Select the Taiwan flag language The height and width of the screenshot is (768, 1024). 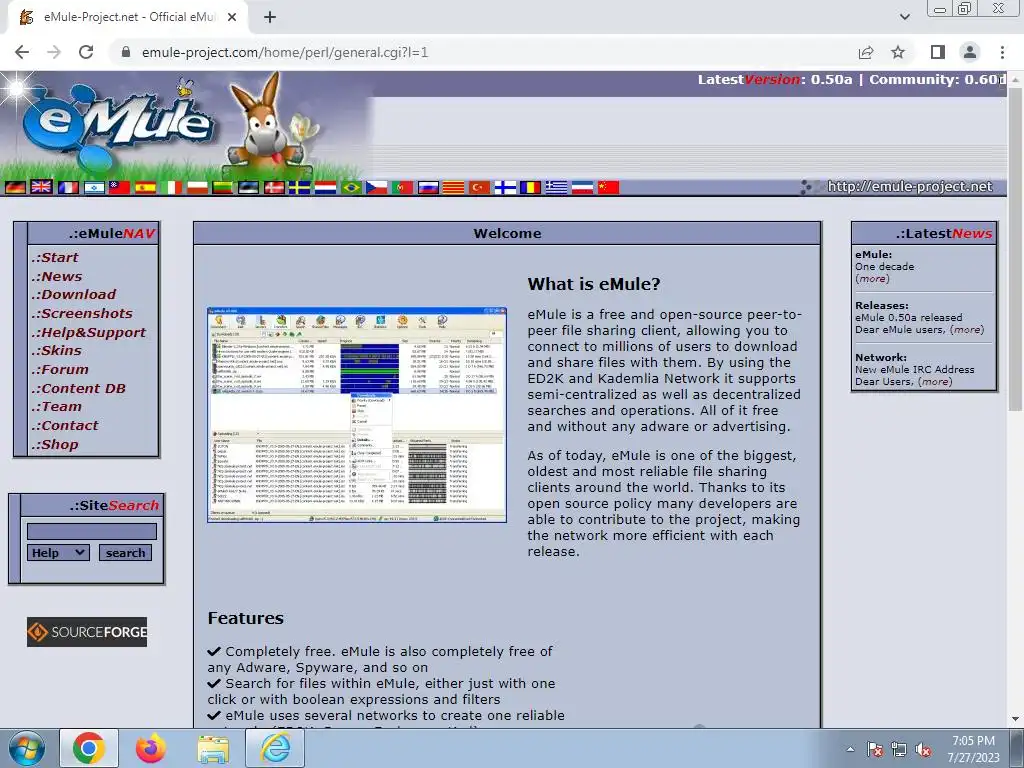pyautogui.click(x=120, y=187)
